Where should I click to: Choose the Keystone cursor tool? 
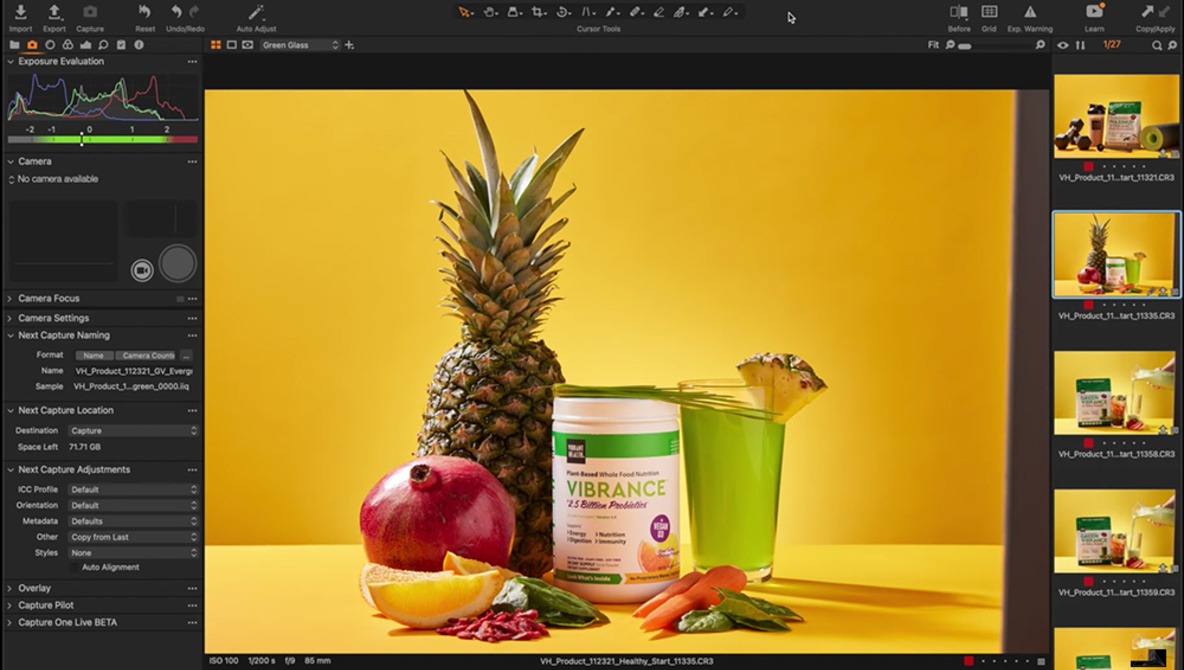pyautogui.click(x=586, y=12)
